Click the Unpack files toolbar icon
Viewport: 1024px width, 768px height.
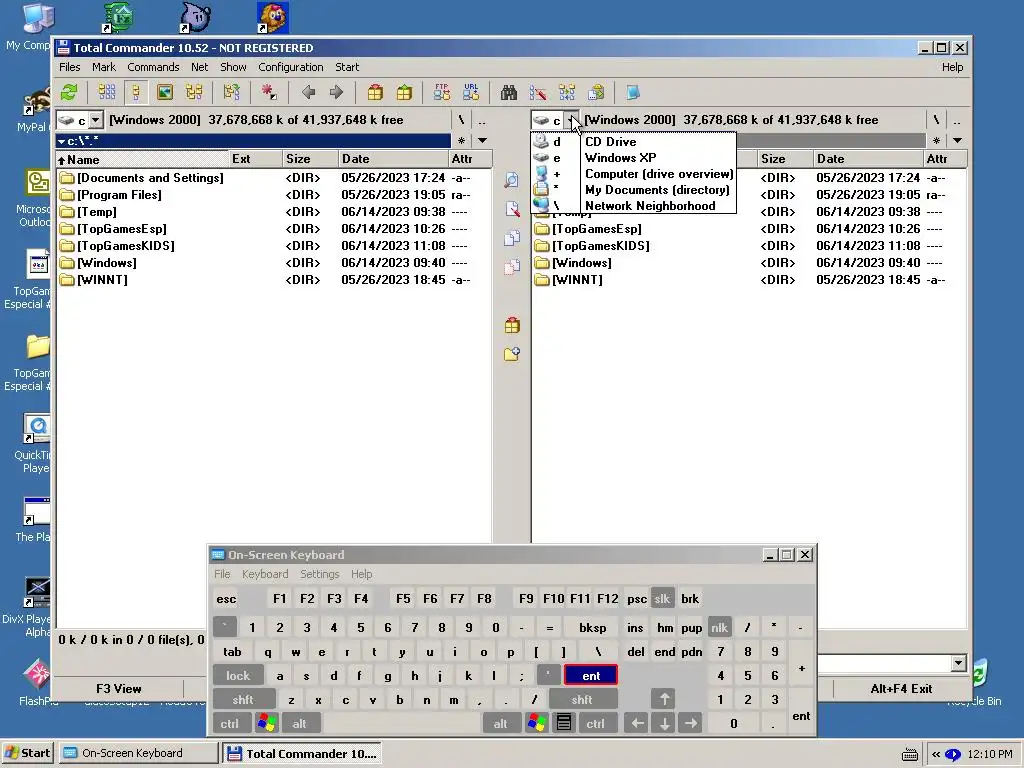coord(404,93)
